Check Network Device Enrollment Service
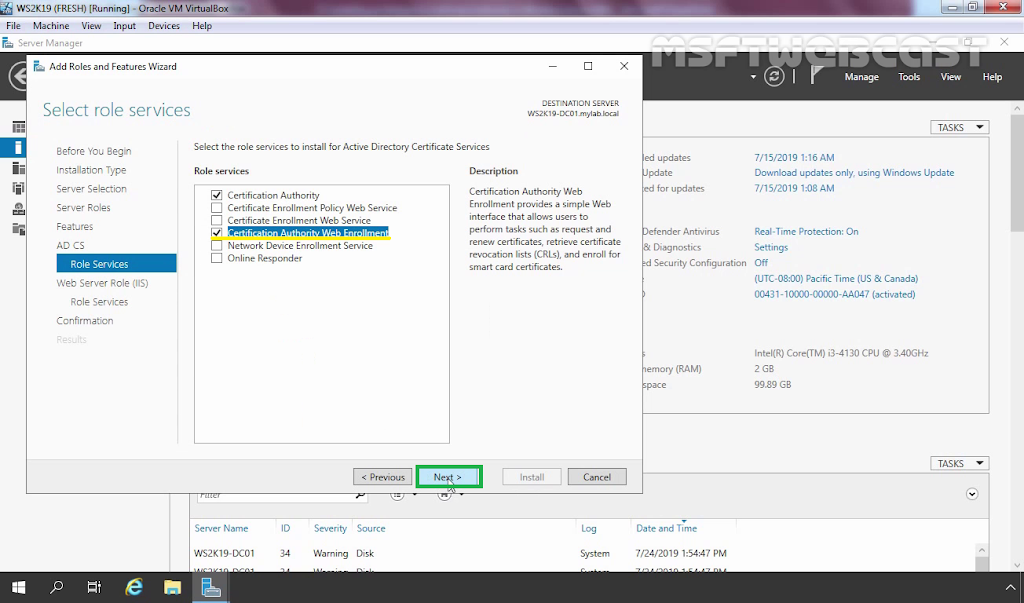1024x603 pixels. tap(217, 246)
